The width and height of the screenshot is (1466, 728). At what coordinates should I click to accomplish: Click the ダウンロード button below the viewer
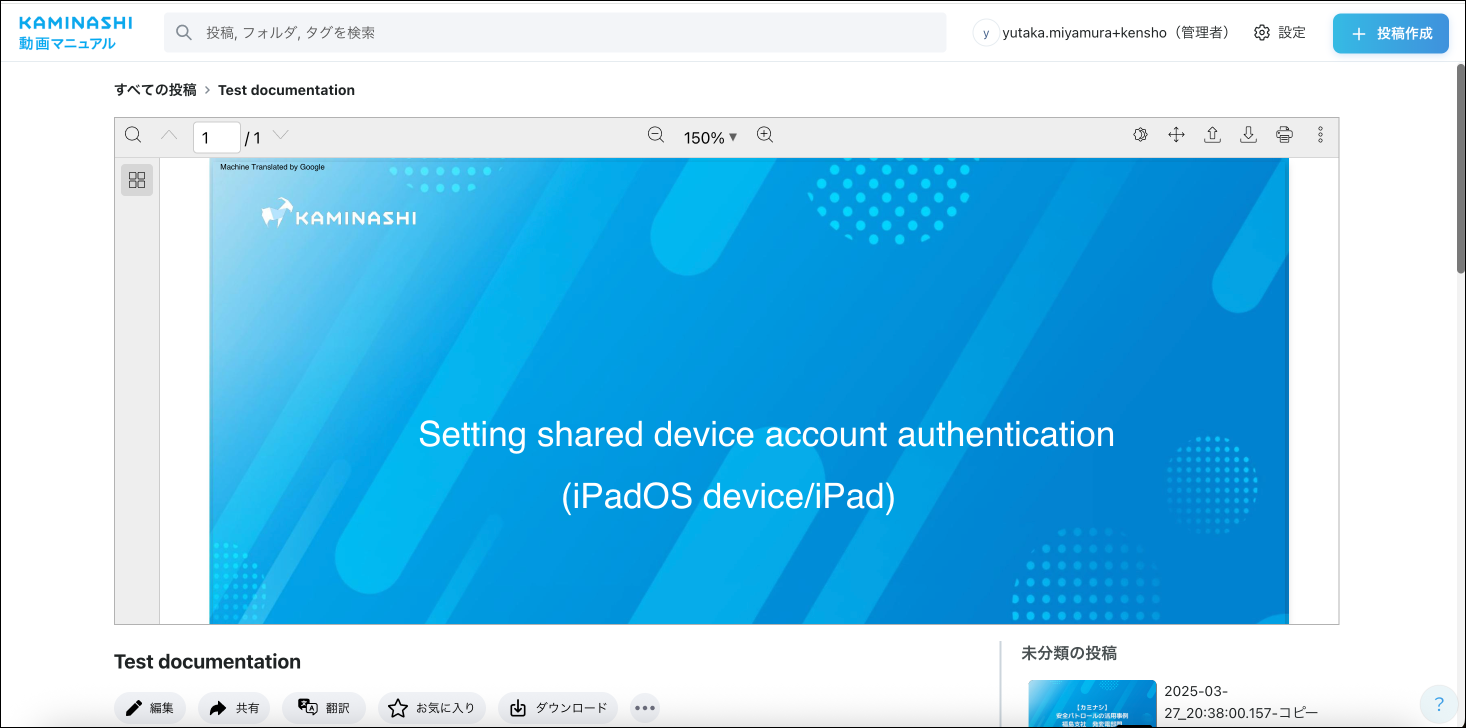pyautogui.click(x=558, y=708)
